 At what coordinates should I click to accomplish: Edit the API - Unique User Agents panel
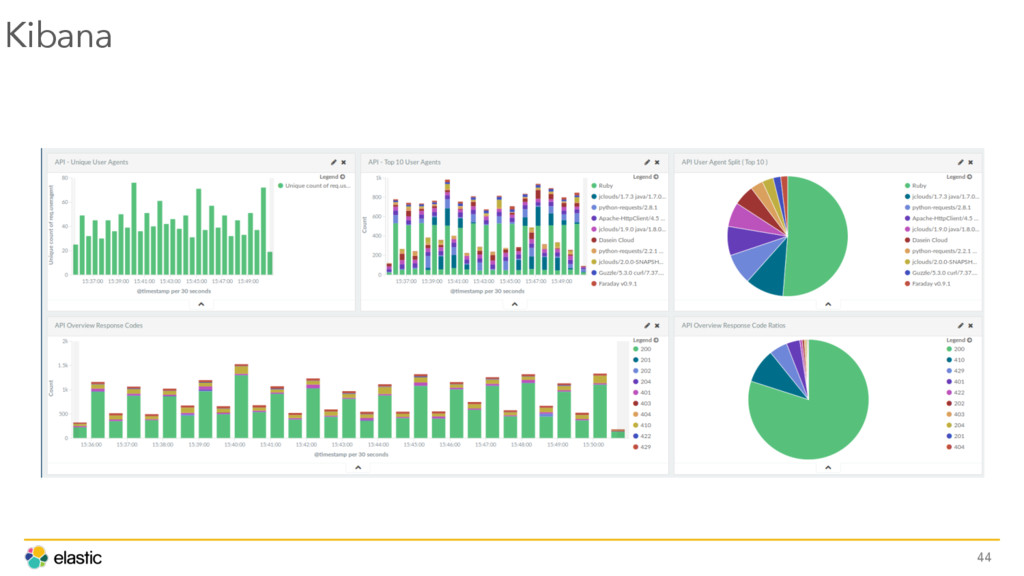333,162
